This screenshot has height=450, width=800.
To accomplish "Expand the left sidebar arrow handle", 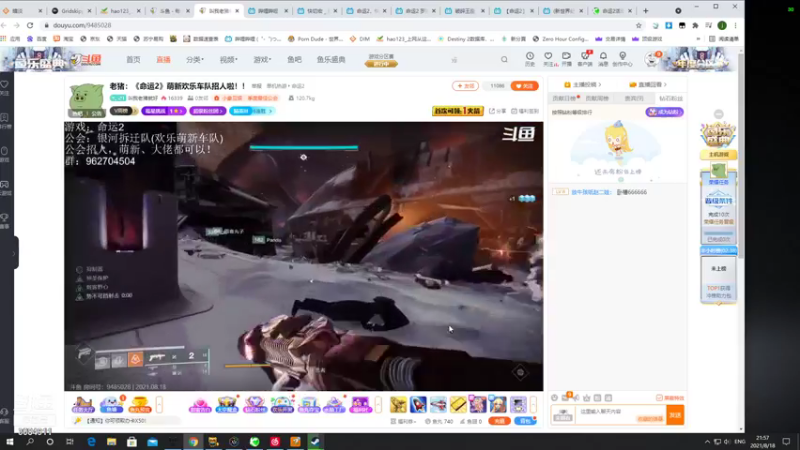I will click(14, 253).
